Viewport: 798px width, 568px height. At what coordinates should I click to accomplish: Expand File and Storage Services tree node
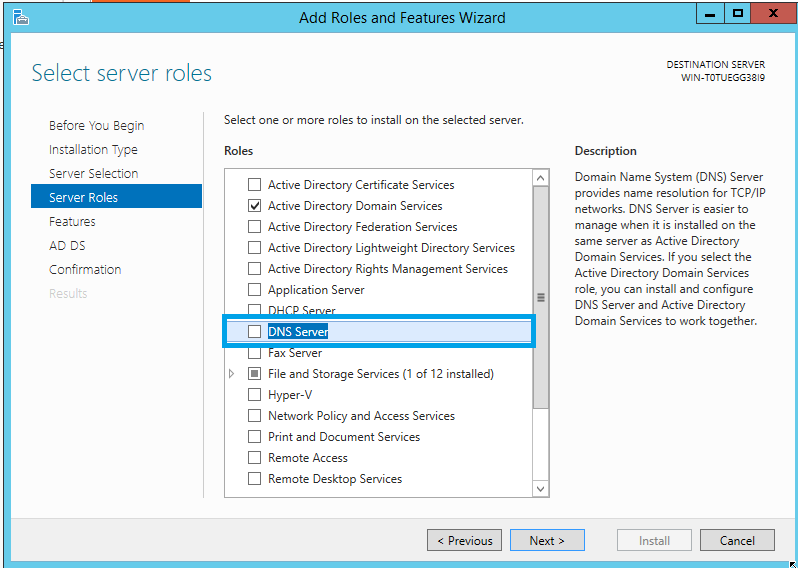click(x=232, y=374)
